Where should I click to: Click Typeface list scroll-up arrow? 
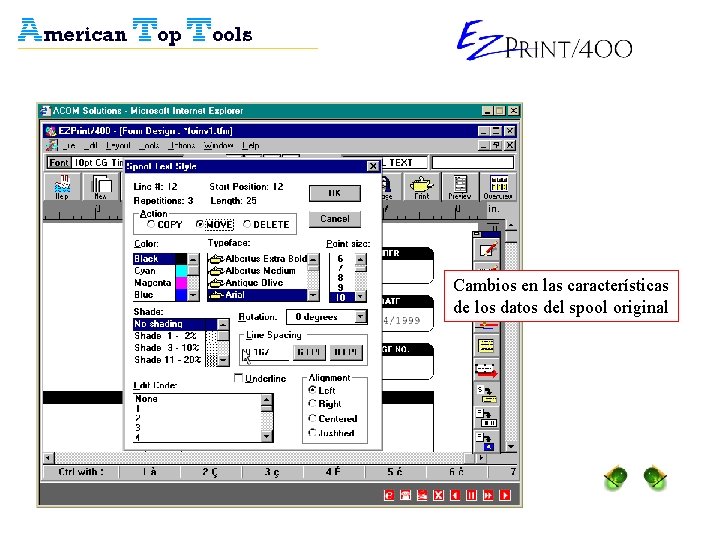(x=313, y=259)
